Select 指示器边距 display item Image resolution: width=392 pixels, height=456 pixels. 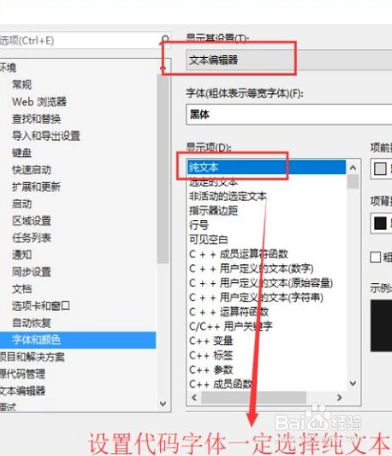tap(213, 211)
